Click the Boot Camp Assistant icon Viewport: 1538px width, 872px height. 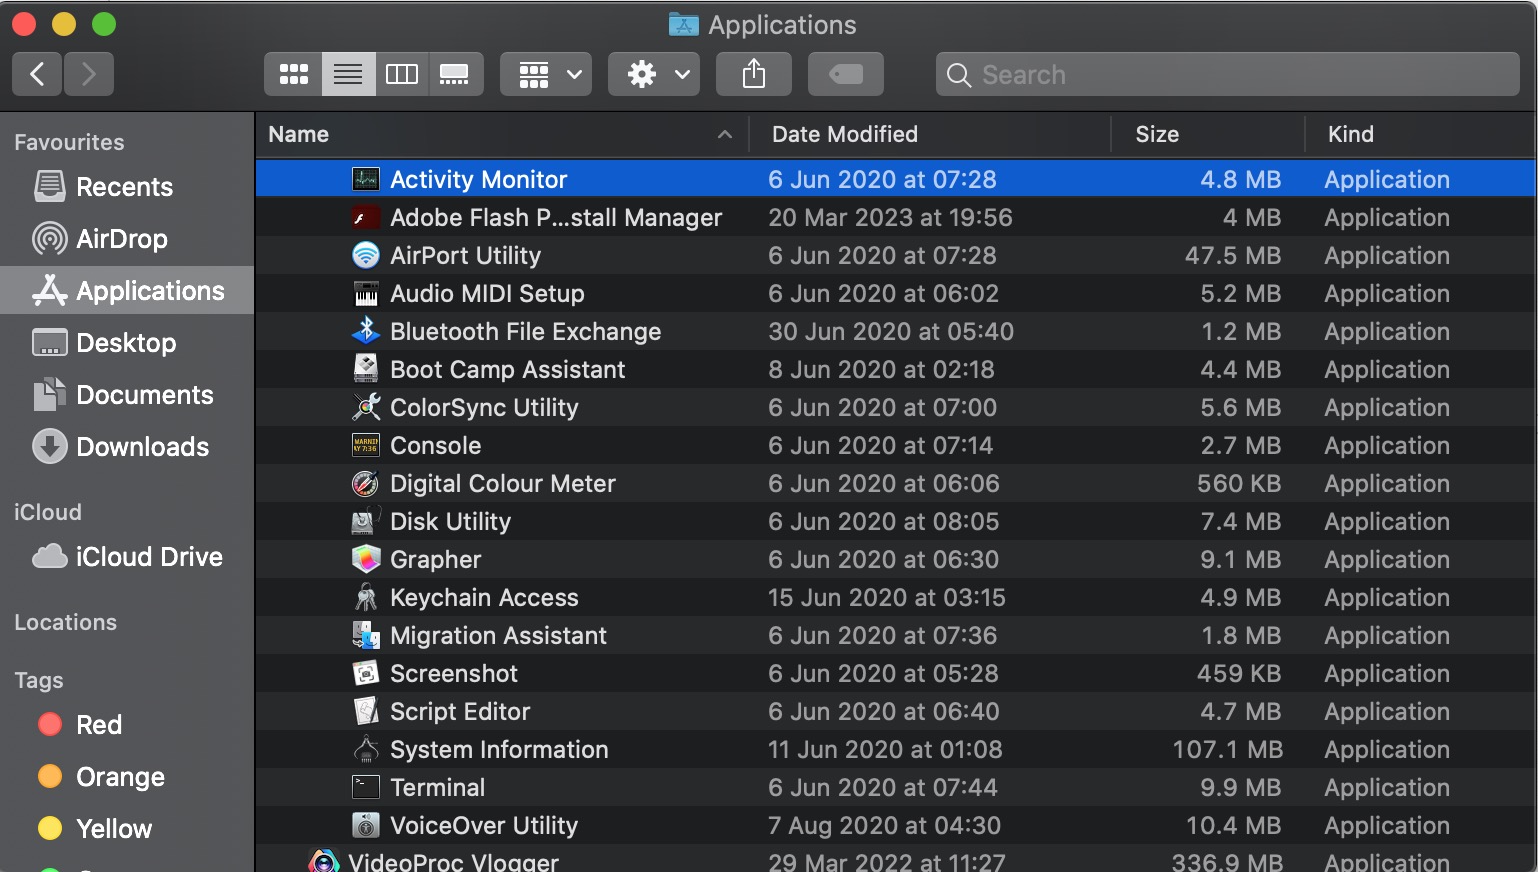pyautogui.click(x=366, y=369)
